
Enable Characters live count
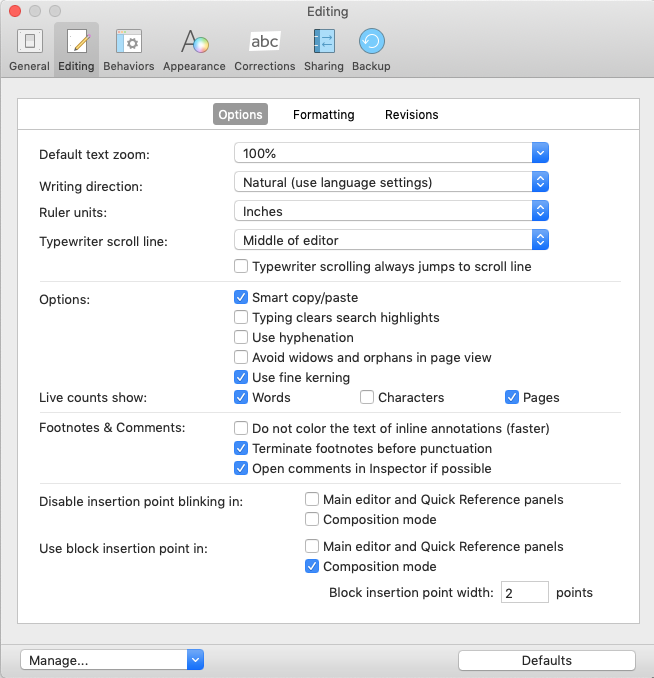click(x=367, y=397)
